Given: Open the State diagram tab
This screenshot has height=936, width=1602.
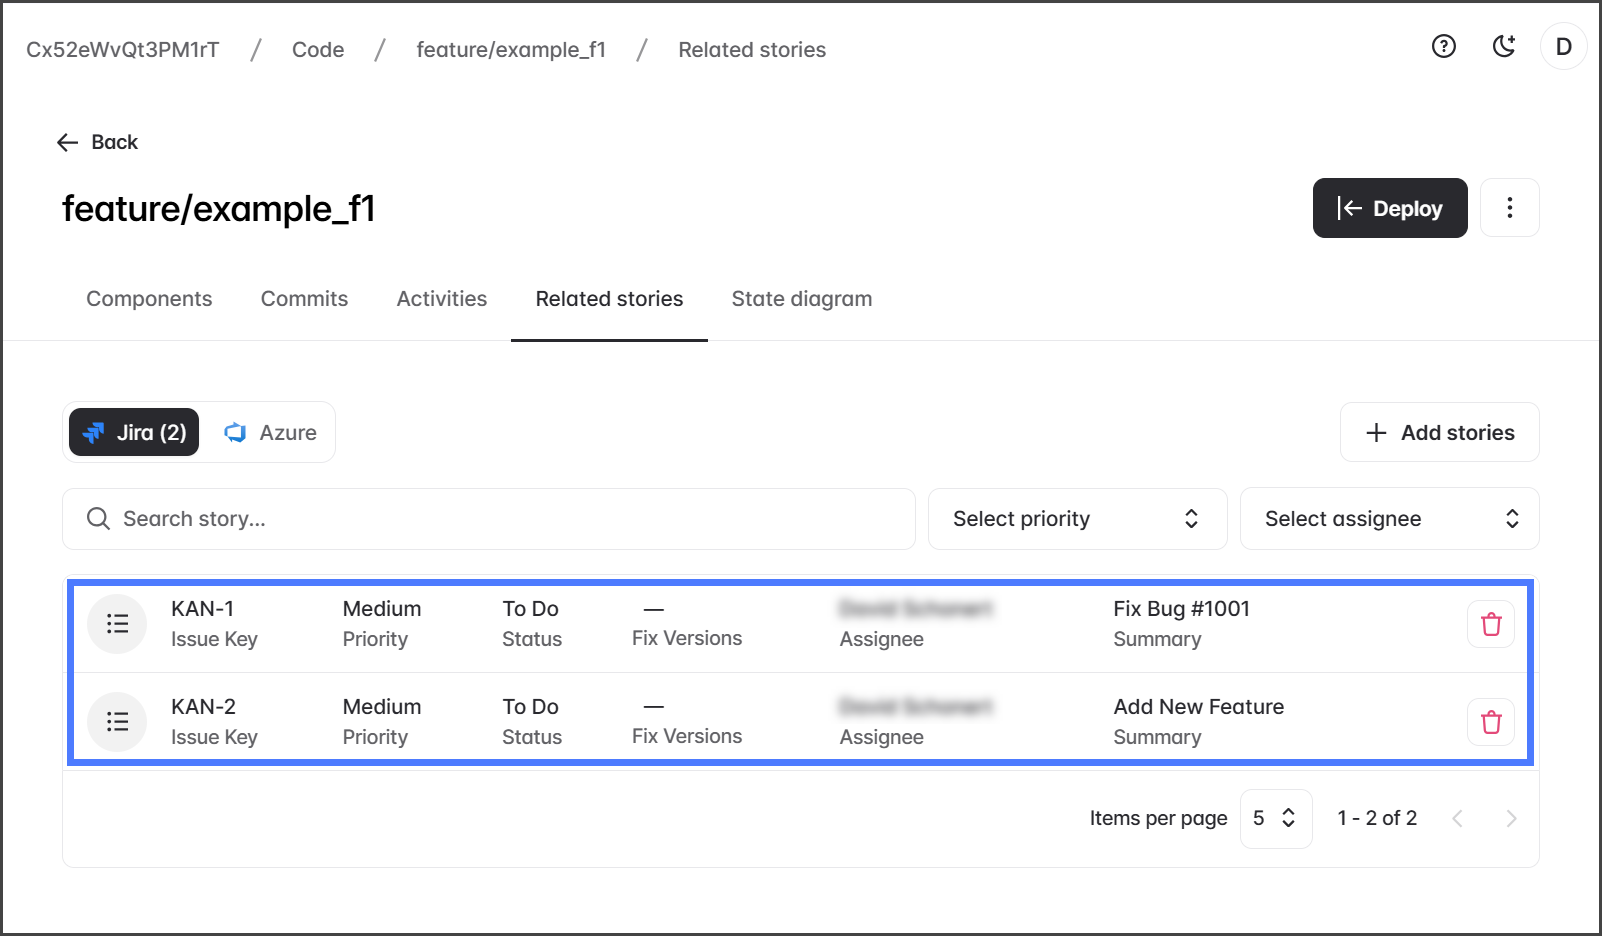Looking at the screenshot, I should [x=801, y=299].
